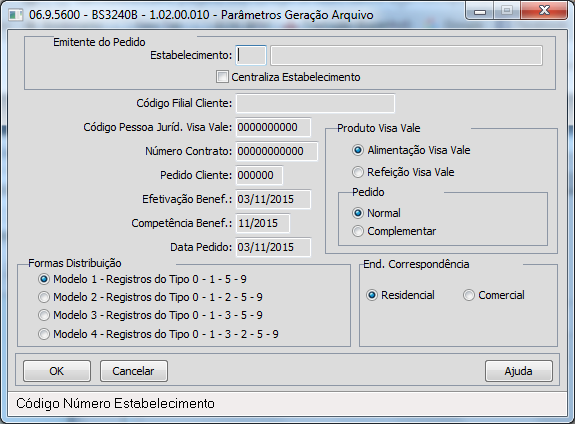Minimize the Parâmetros Geração Arquivo window
The image size is (575, 424).
[479, 11]
